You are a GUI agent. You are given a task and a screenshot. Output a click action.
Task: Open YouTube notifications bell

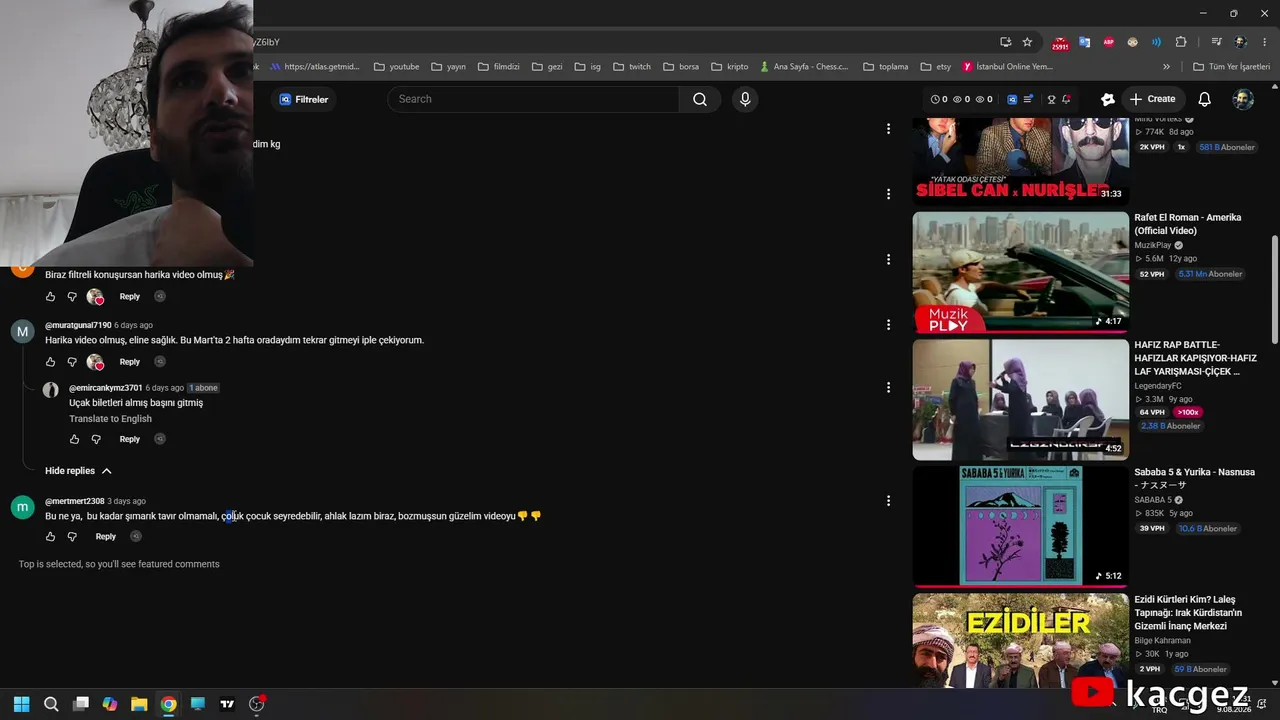tap(1205, 99)
